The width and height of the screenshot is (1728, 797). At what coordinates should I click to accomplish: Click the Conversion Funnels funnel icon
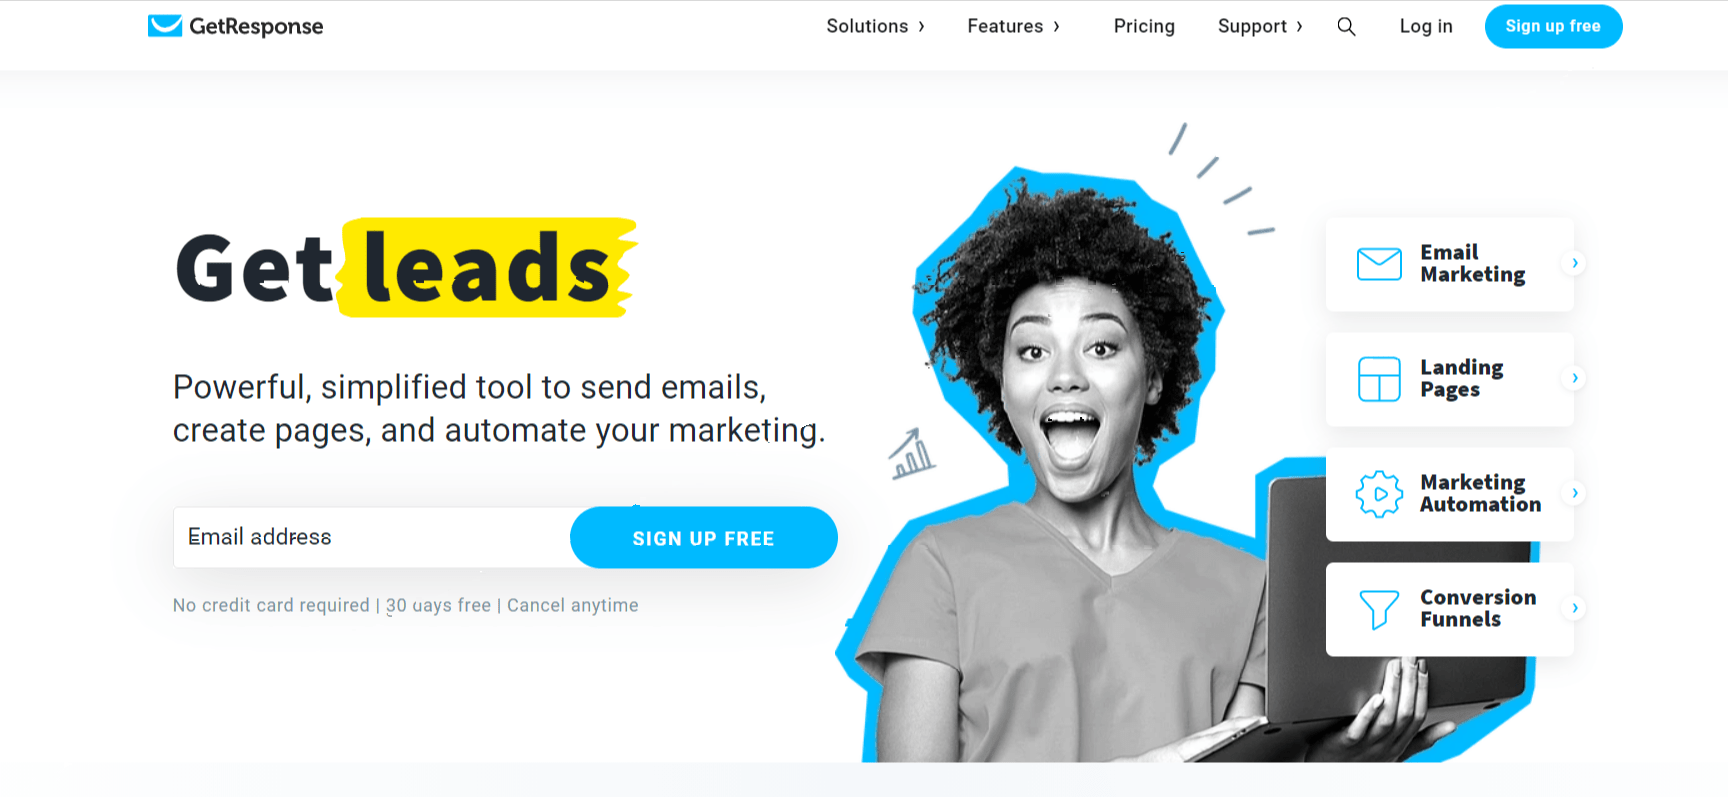pyautogui.click(x=1379, y=609)
